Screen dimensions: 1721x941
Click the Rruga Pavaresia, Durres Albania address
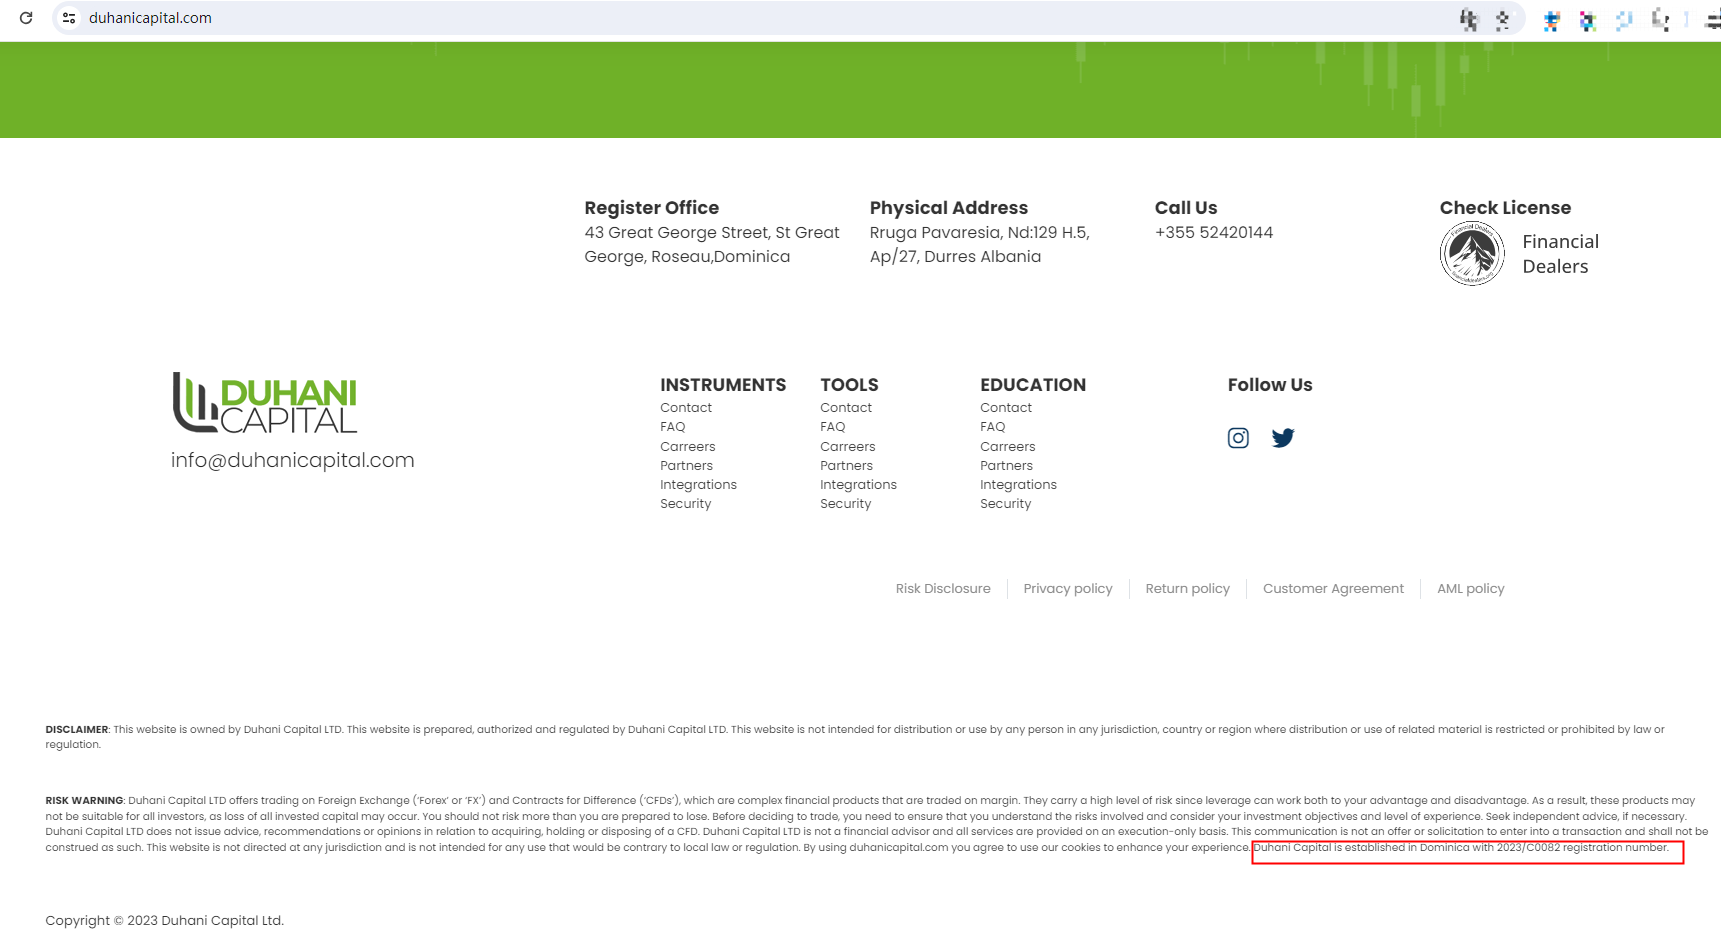click(x=979, y=245)
